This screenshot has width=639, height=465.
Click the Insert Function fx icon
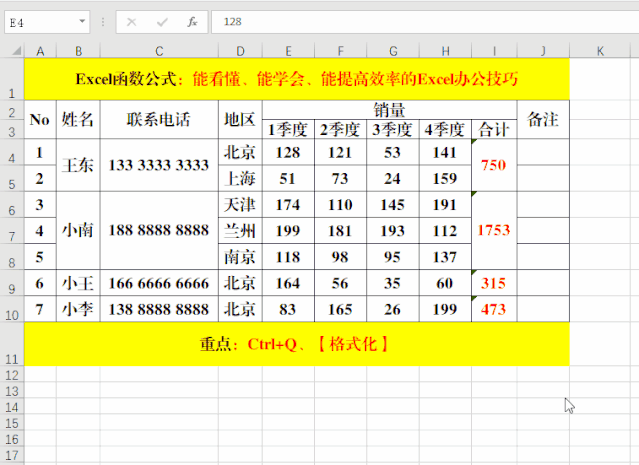click(192, 21)
